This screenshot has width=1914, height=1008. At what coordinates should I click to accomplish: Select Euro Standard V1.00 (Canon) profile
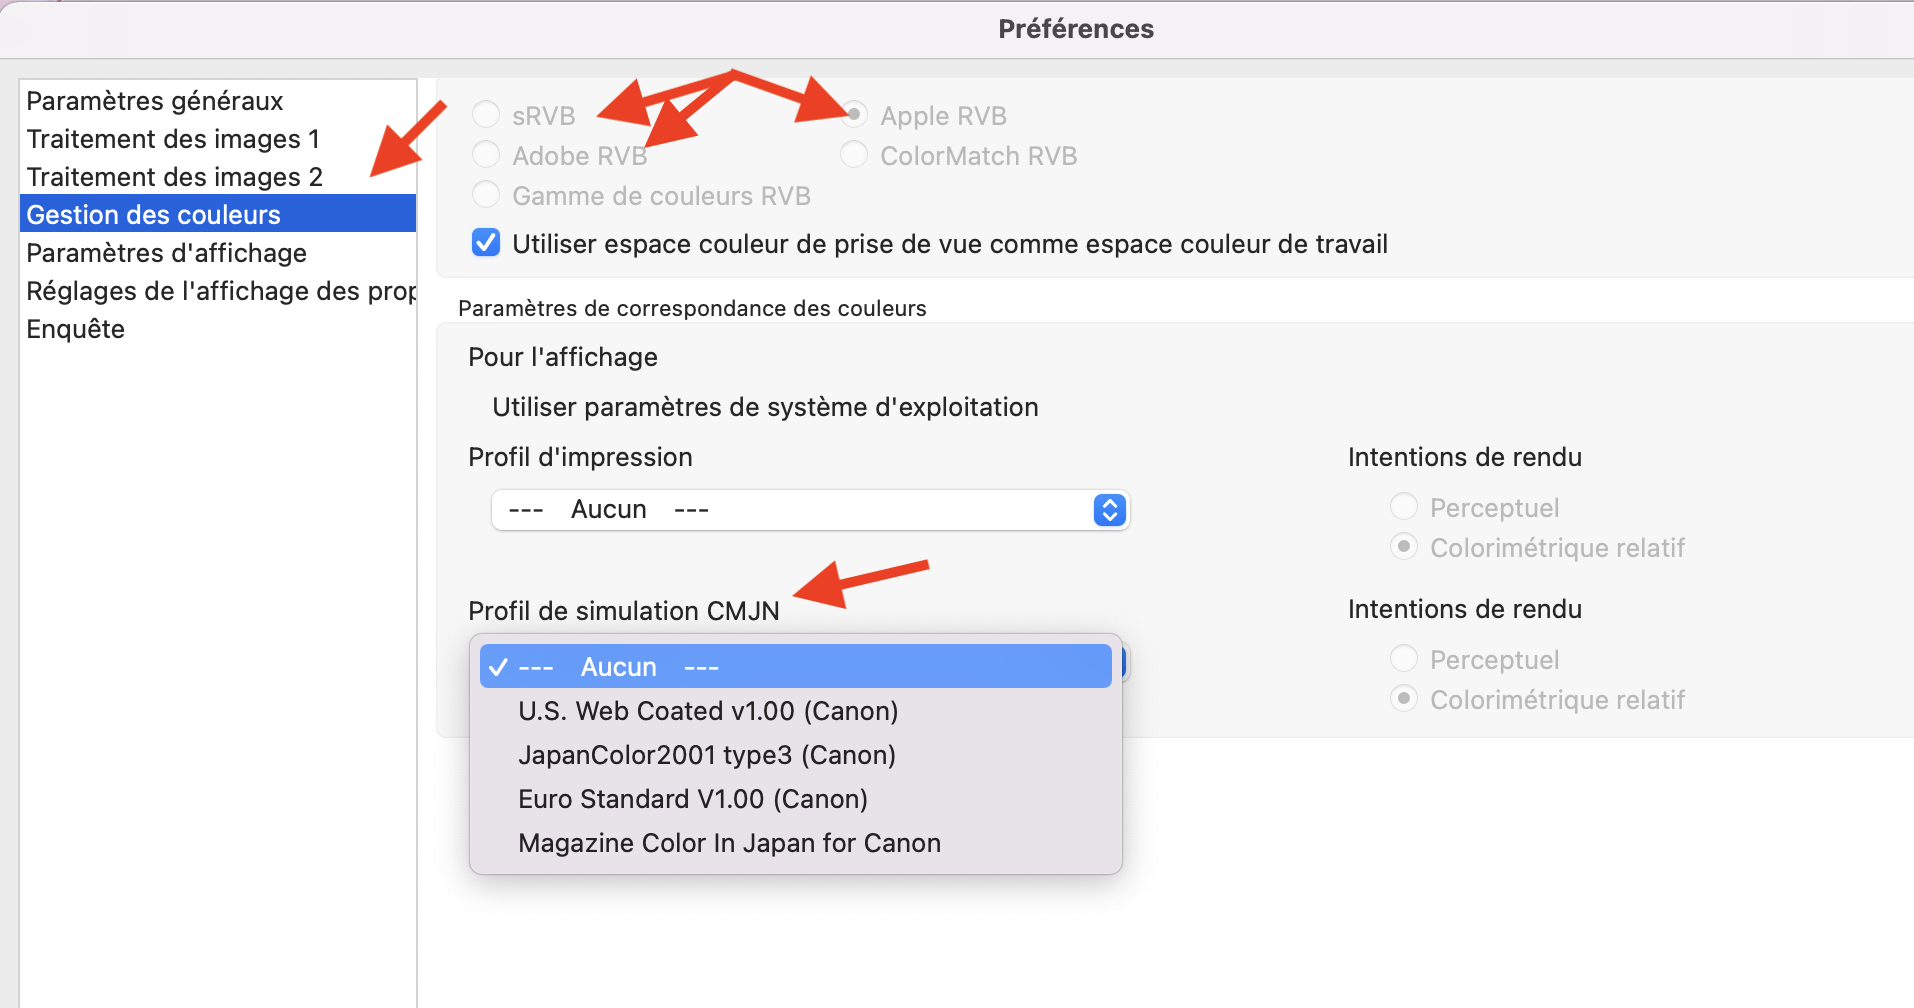pyautogui.click(x=692, y=799)
